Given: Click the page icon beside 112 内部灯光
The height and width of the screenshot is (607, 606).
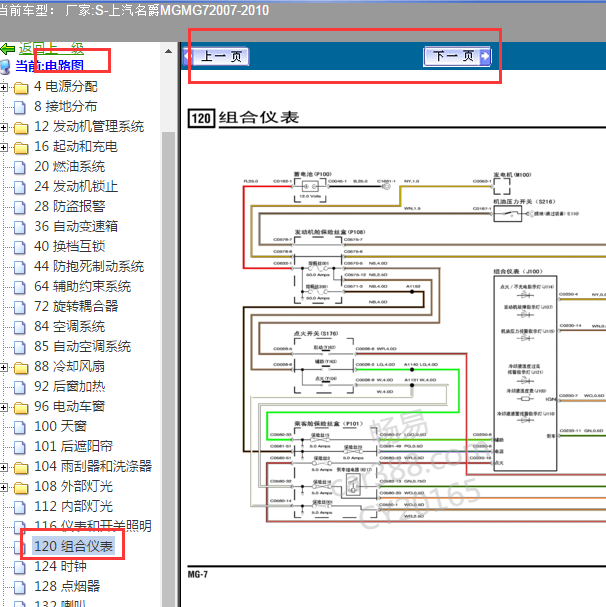Looking at the screenshot, I should 20,507.
